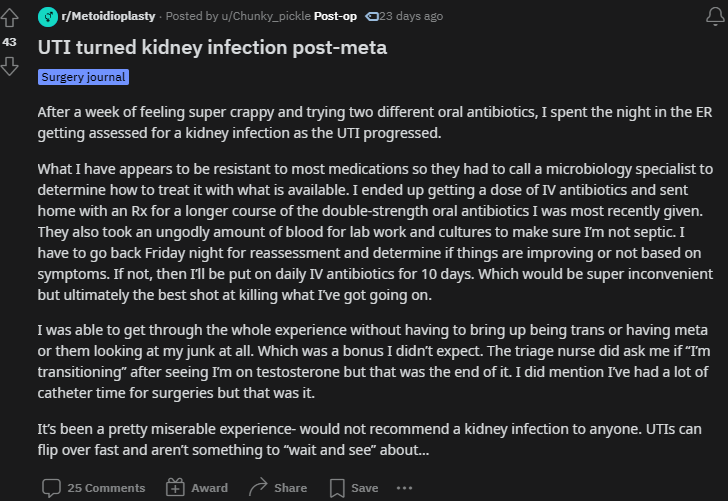Click the Post-op user flair
This screenshot has height=501, width=728.
(335, 16)
